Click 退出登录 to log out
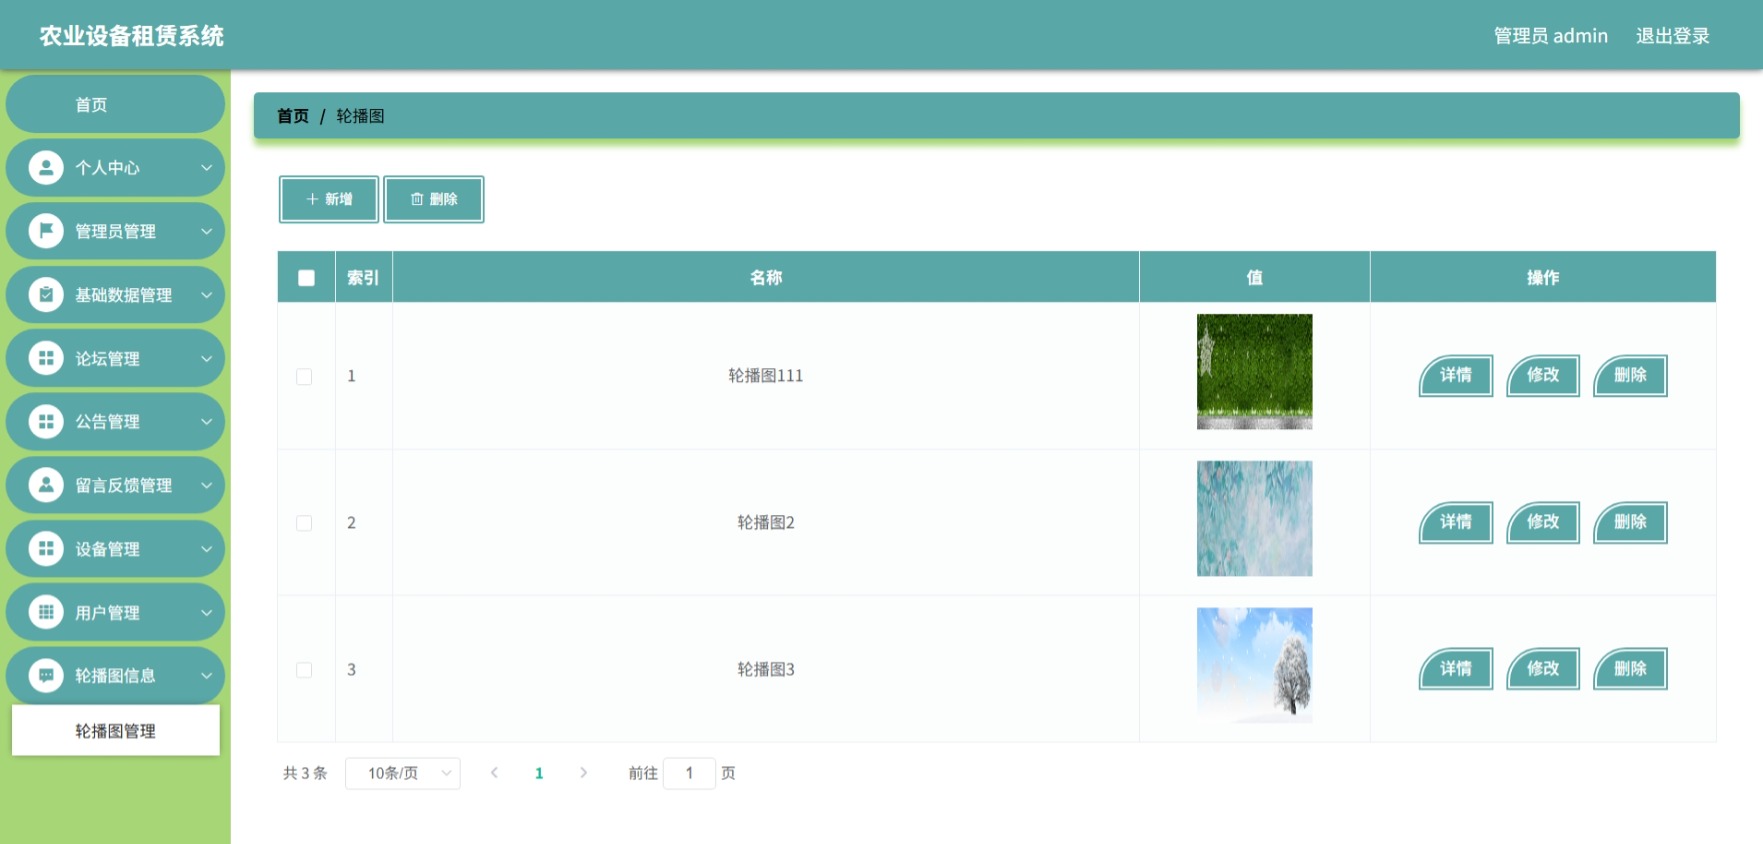The image size is (1763, 844). tap(1672, 36)
